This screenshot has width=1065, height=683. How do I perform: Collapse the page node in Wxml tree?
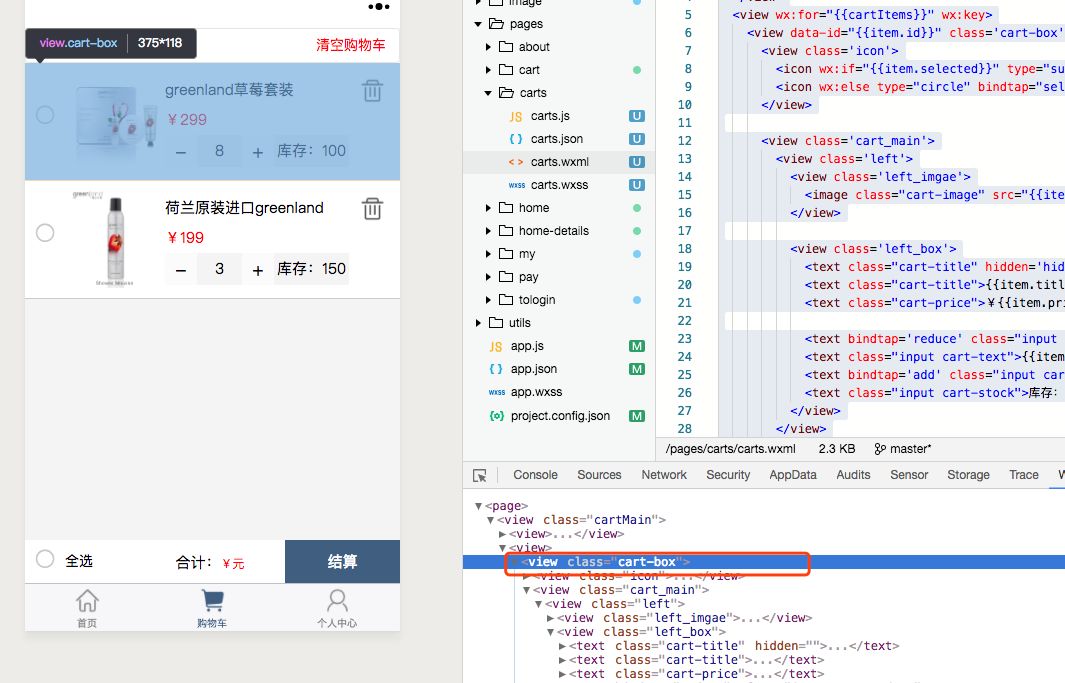coord(478,506)
